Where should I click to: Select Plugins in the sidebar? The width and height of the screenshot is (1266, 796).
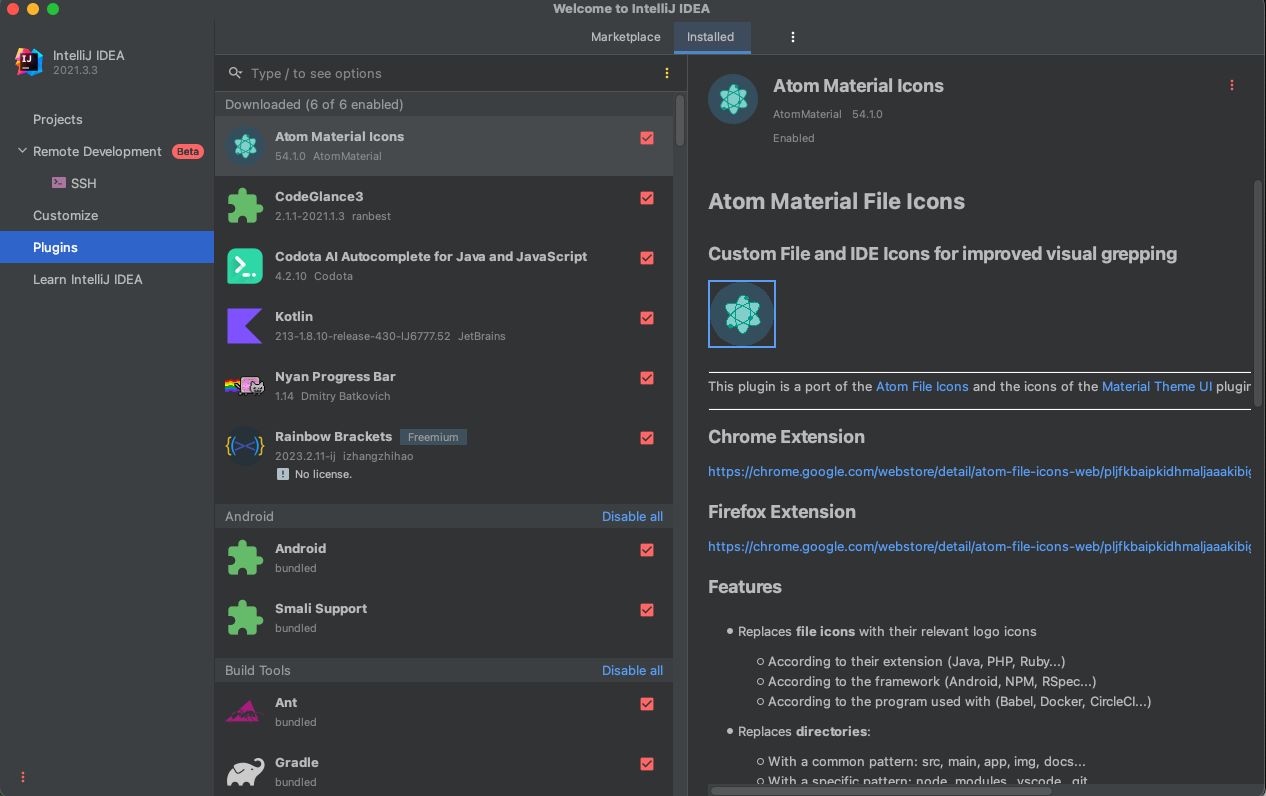click(107, 247)
